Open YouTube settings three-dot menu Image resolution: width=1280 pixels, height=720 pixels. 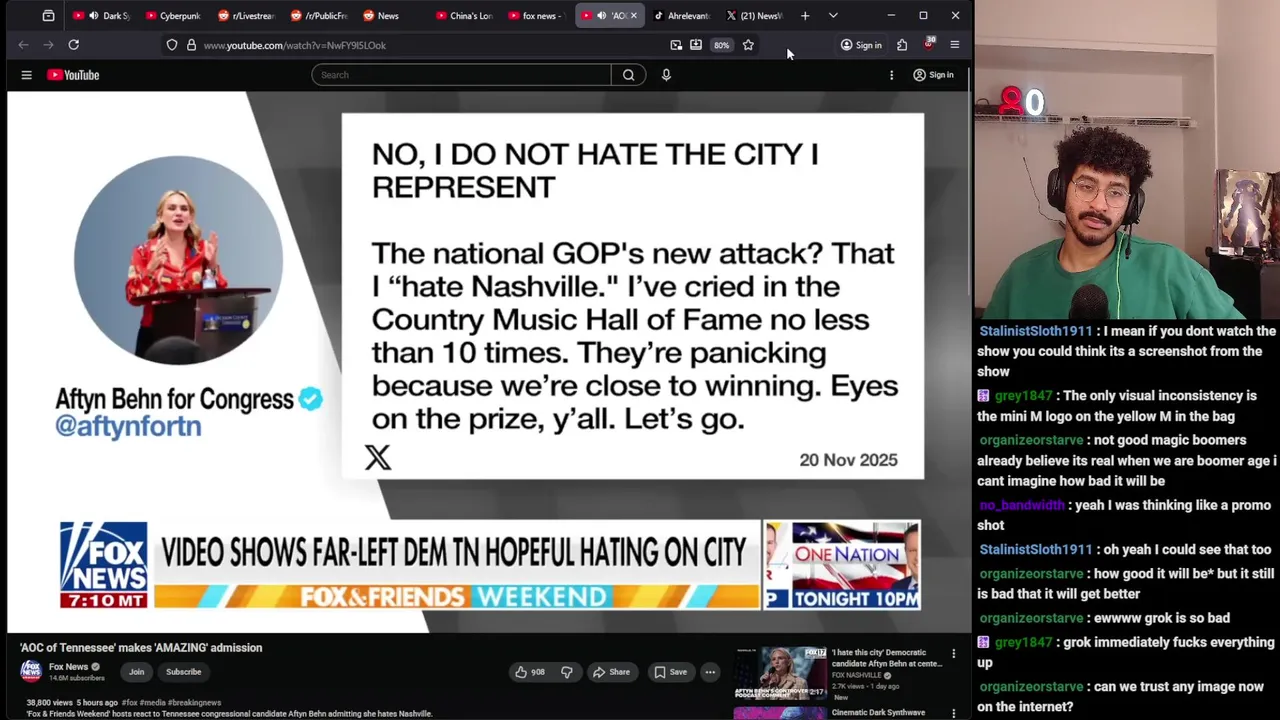pos(892,75)
